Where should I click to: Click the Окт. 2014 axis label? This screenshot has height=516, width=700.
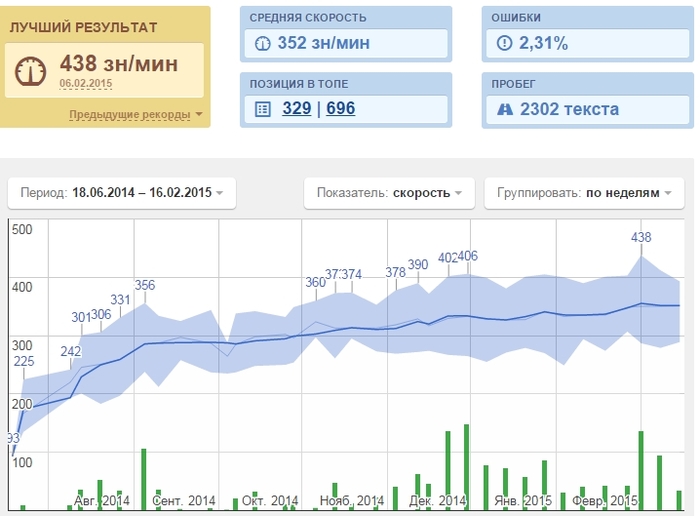[270, 501]
